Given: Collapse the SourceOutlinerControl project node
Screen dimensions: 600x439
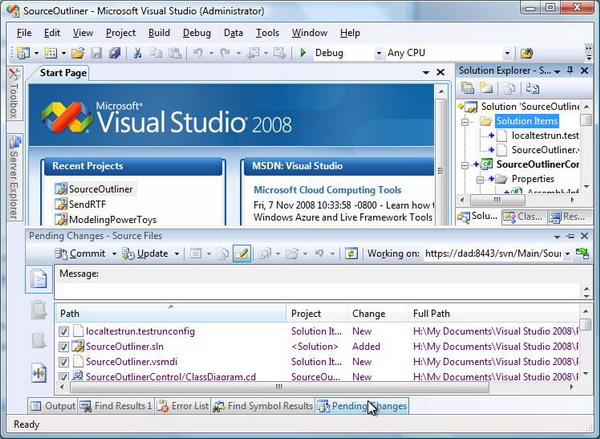Looking at the screenshot, I should (x=465, y=165).
